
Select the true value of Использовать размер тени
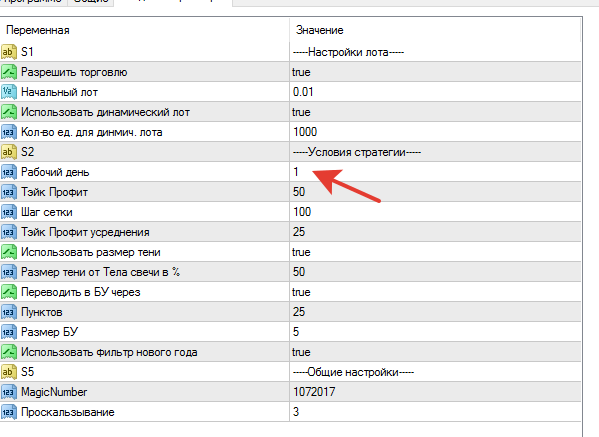301,252
